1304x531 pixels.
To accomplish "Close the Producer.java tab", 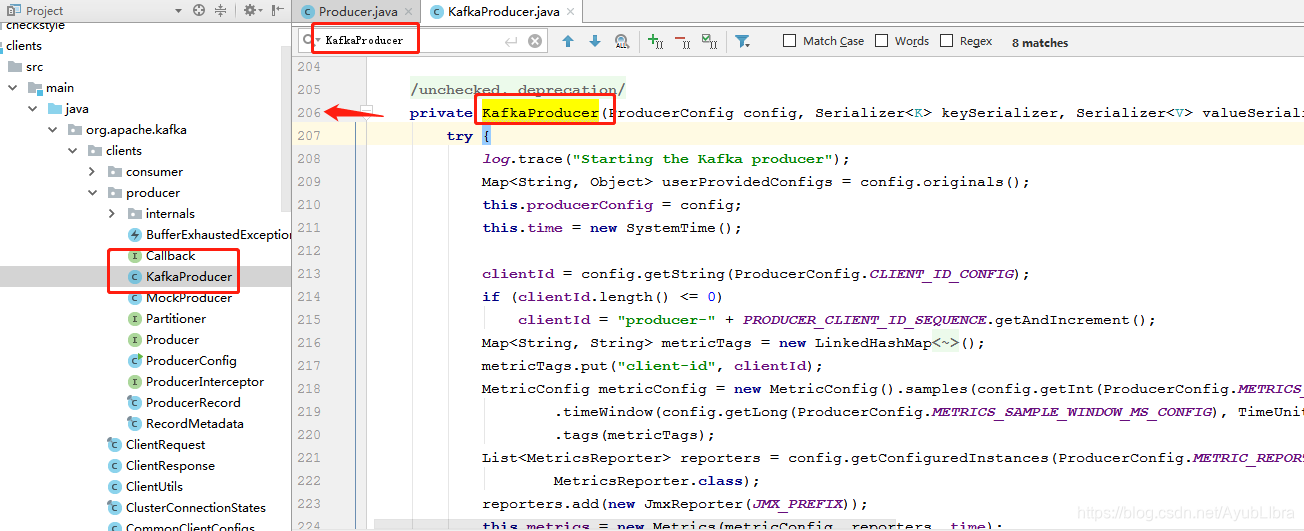I will (x=408, y=12).
